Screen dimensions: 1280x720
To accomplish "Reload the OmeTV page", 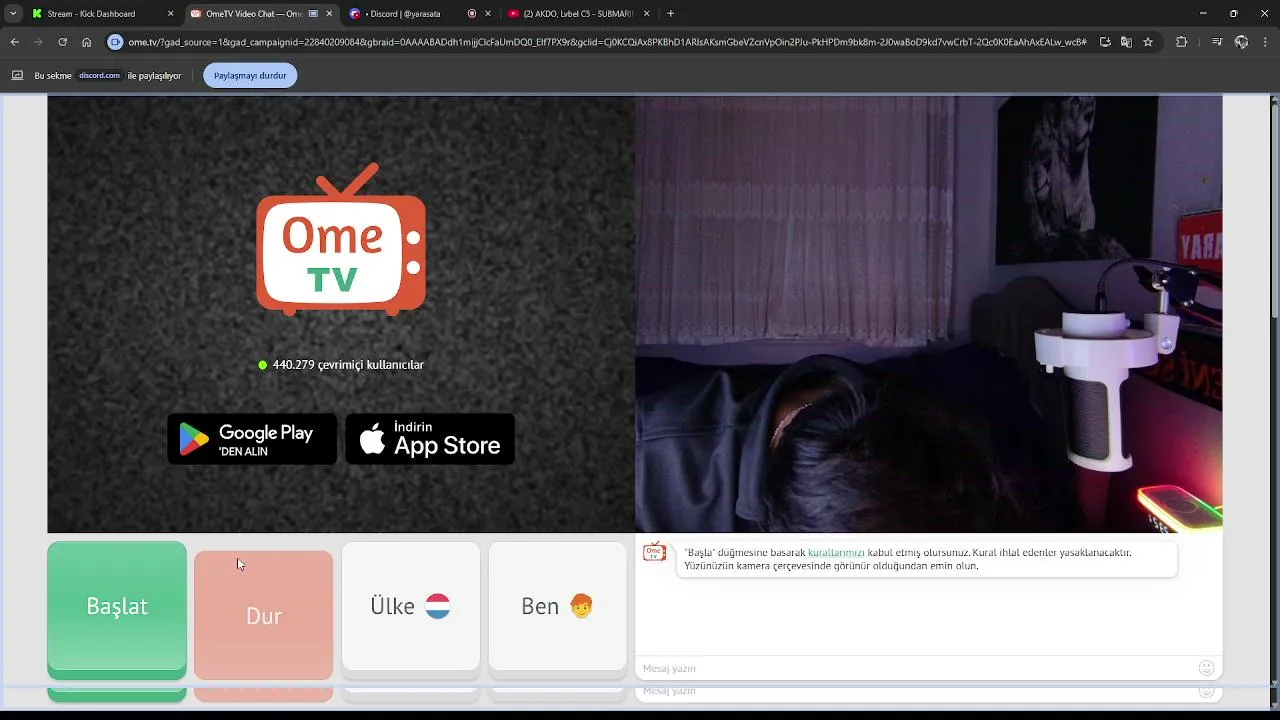I will click(x=62, y=42).
